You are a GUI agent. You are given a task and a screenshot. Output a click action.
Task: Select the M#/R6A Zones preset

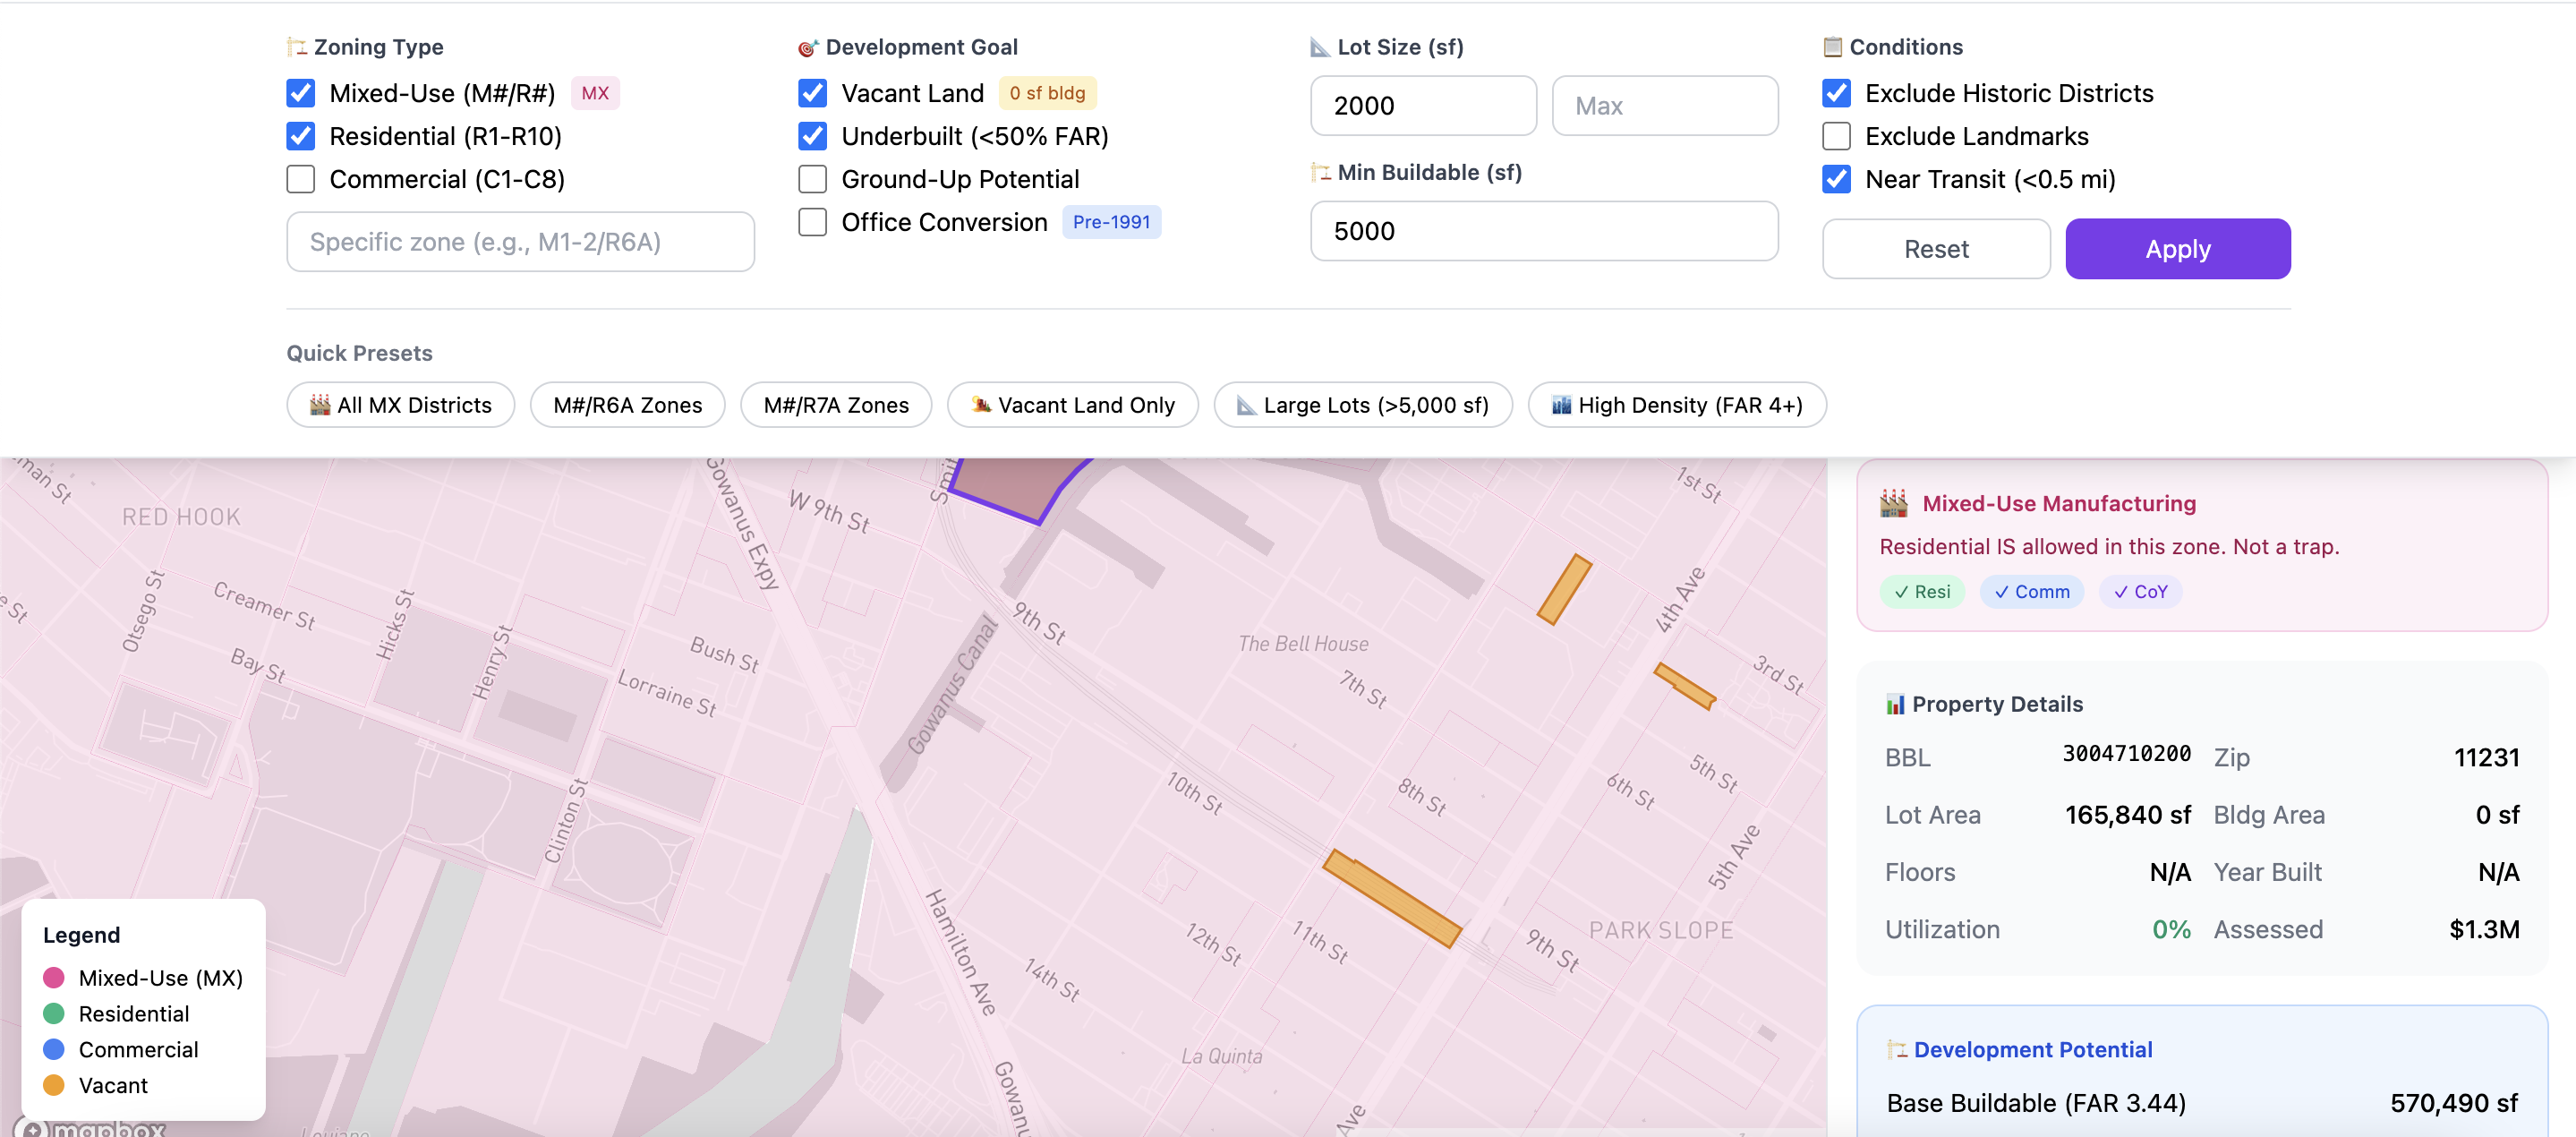(x=627, y=405)
